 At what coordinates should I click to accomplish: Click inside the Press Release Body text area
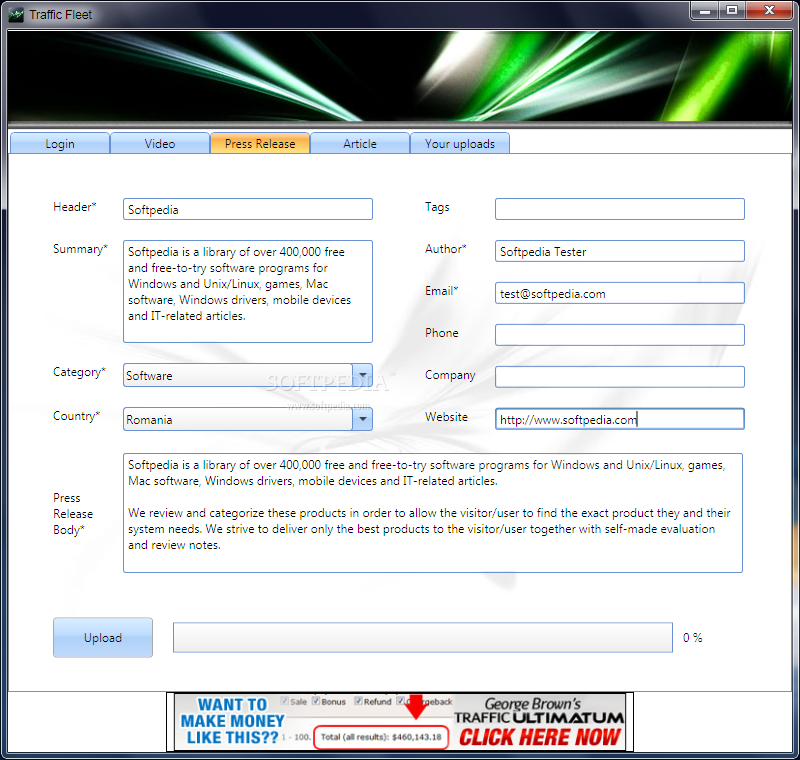click(433, 513)
